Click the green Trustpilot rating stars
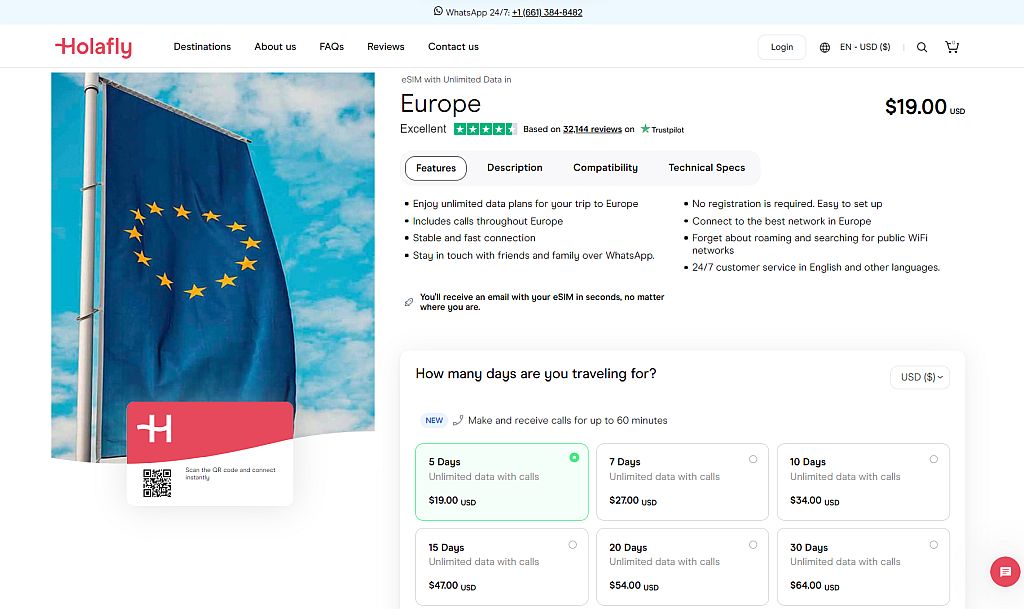Viewport: 1024px width, 609px height. coord(484,128)
